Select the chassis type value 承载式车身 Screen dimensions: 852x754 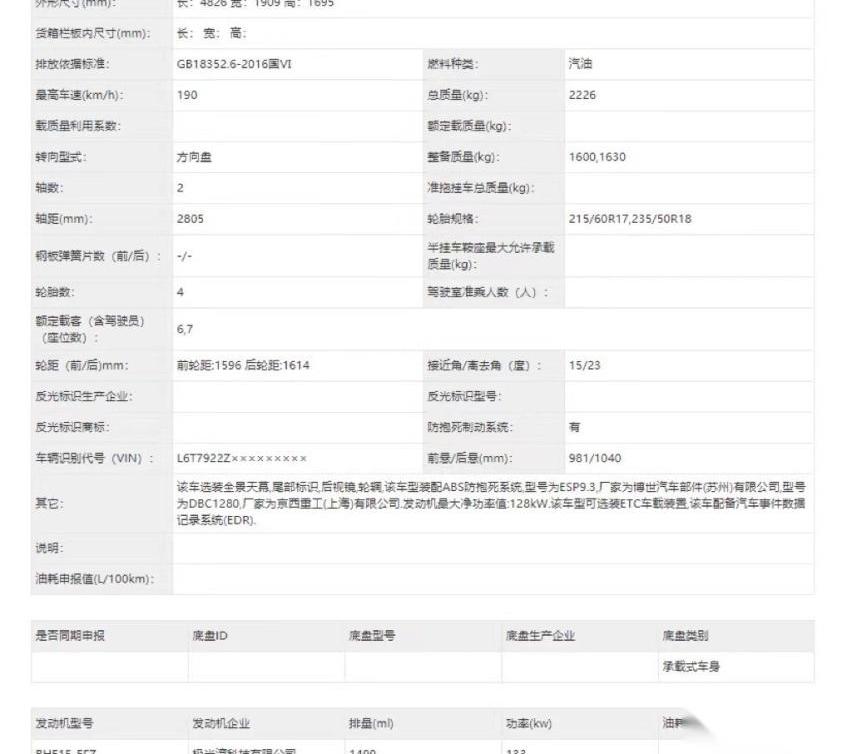[x=691, y=667]
